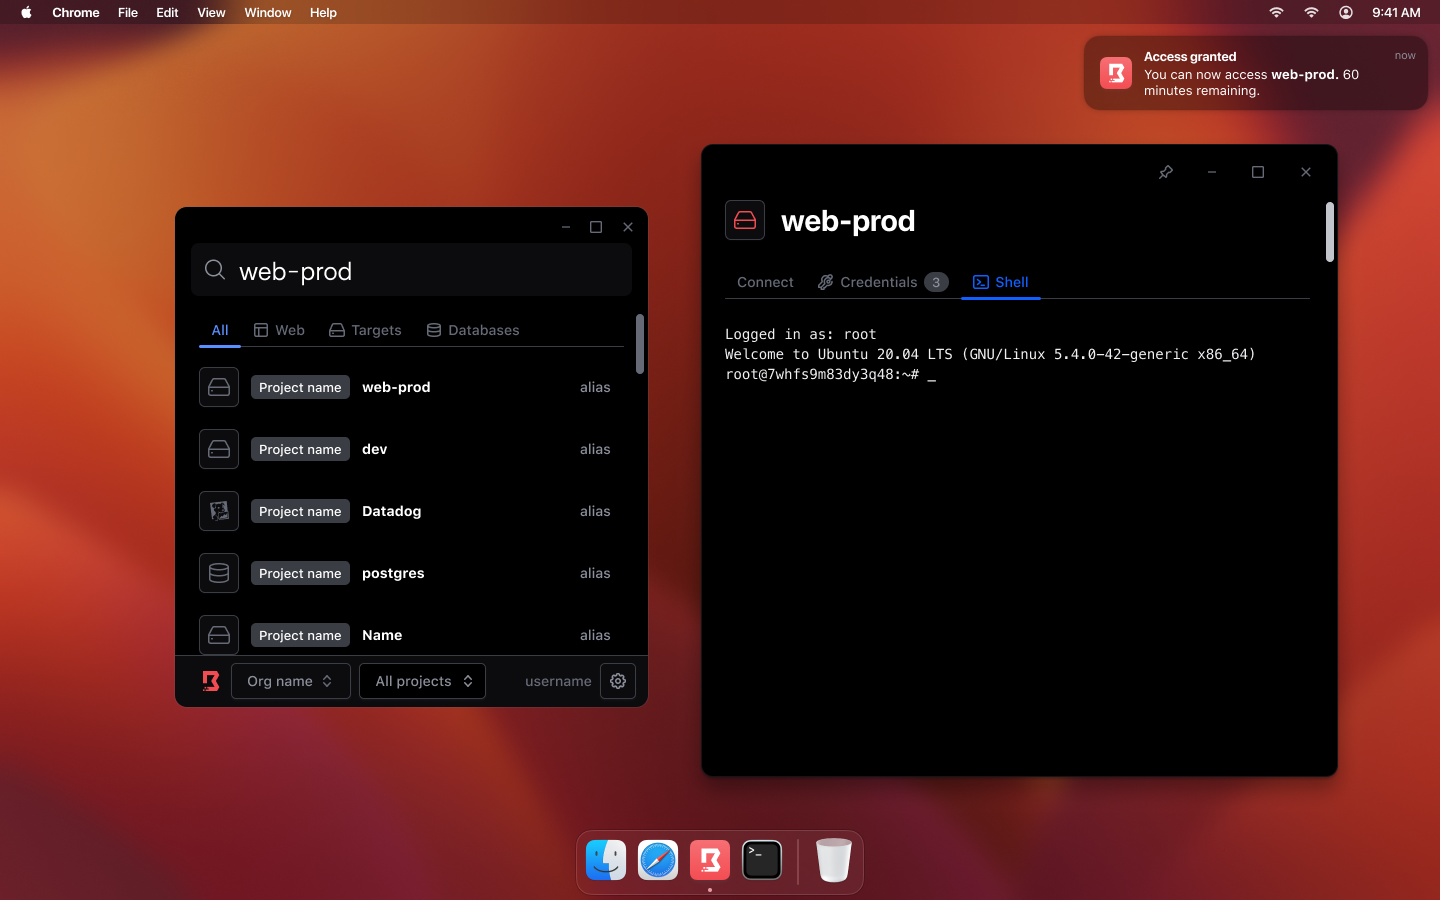Click the Access granted notification title

click(1190, 57)
